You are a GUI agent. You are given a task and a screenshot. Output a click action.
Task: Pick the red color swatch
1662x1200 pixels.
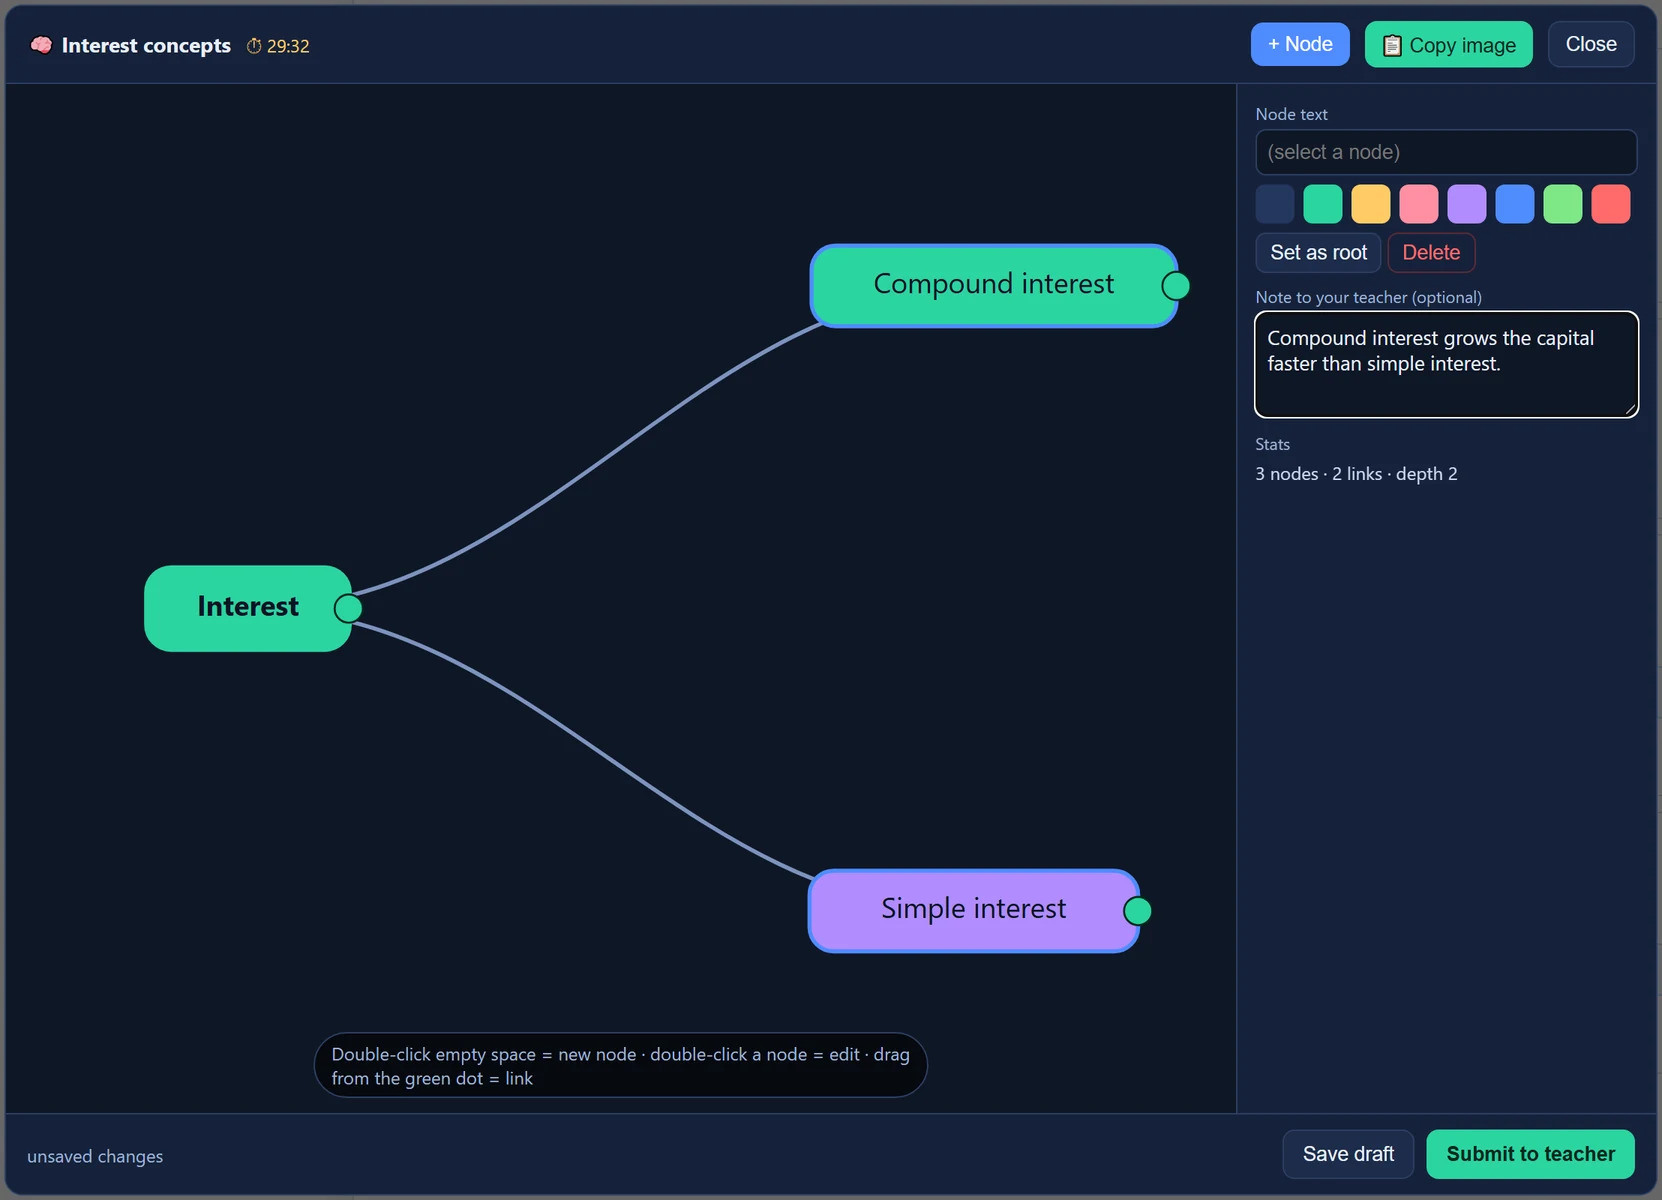[x=1611, y=204]
